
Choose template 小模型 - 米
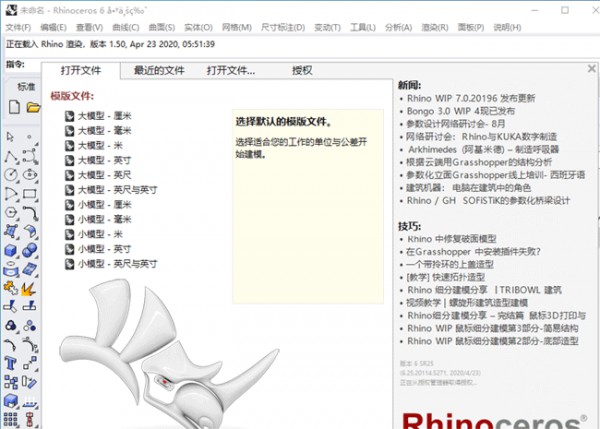click(x=94, y=234)
